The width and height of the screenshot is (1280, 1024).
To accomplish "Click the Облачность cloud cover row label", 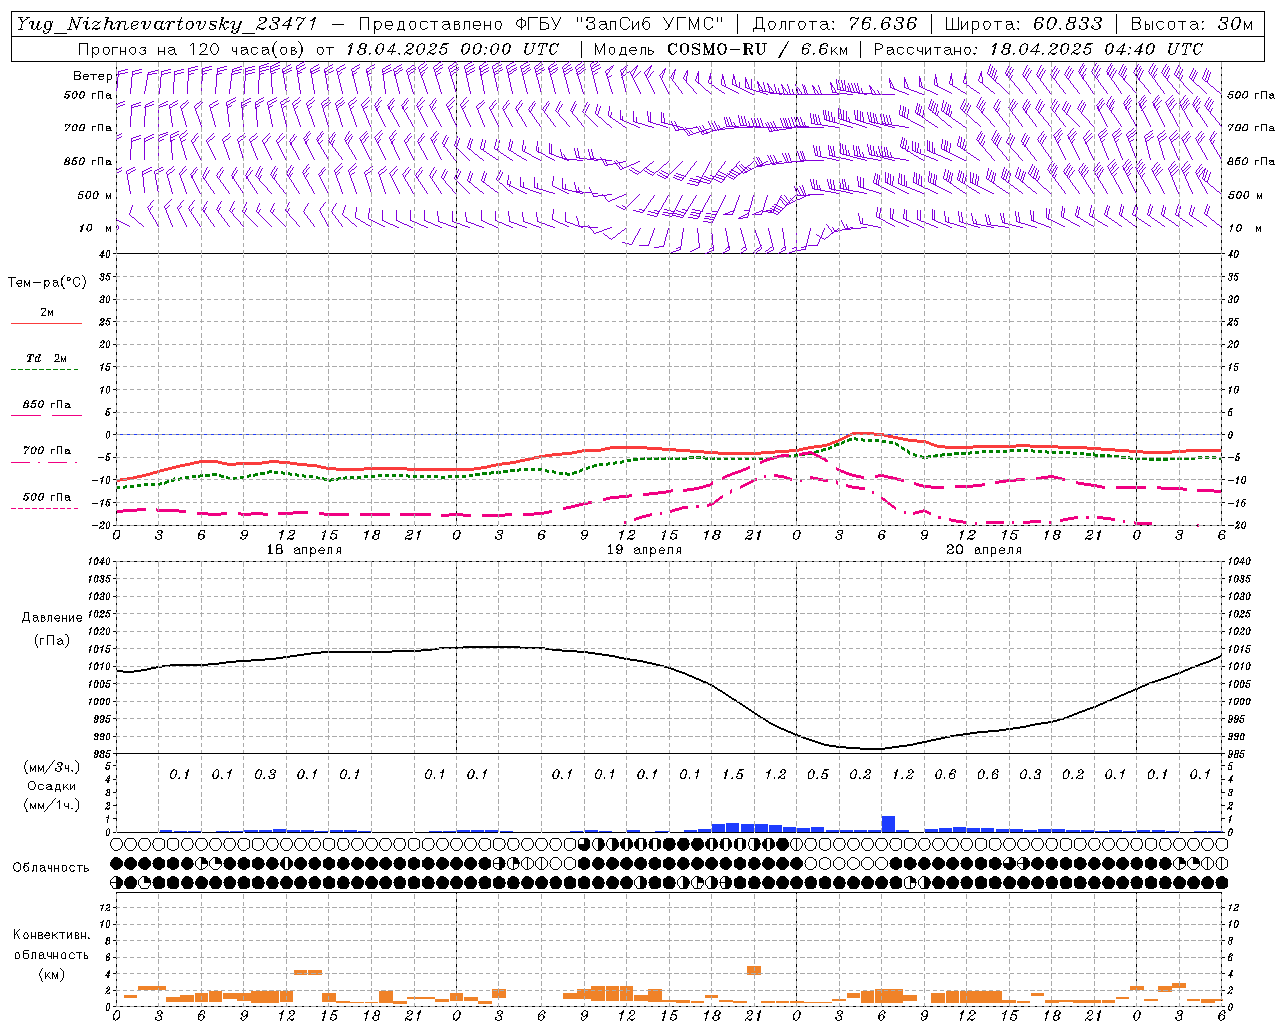I will point(51,867).
